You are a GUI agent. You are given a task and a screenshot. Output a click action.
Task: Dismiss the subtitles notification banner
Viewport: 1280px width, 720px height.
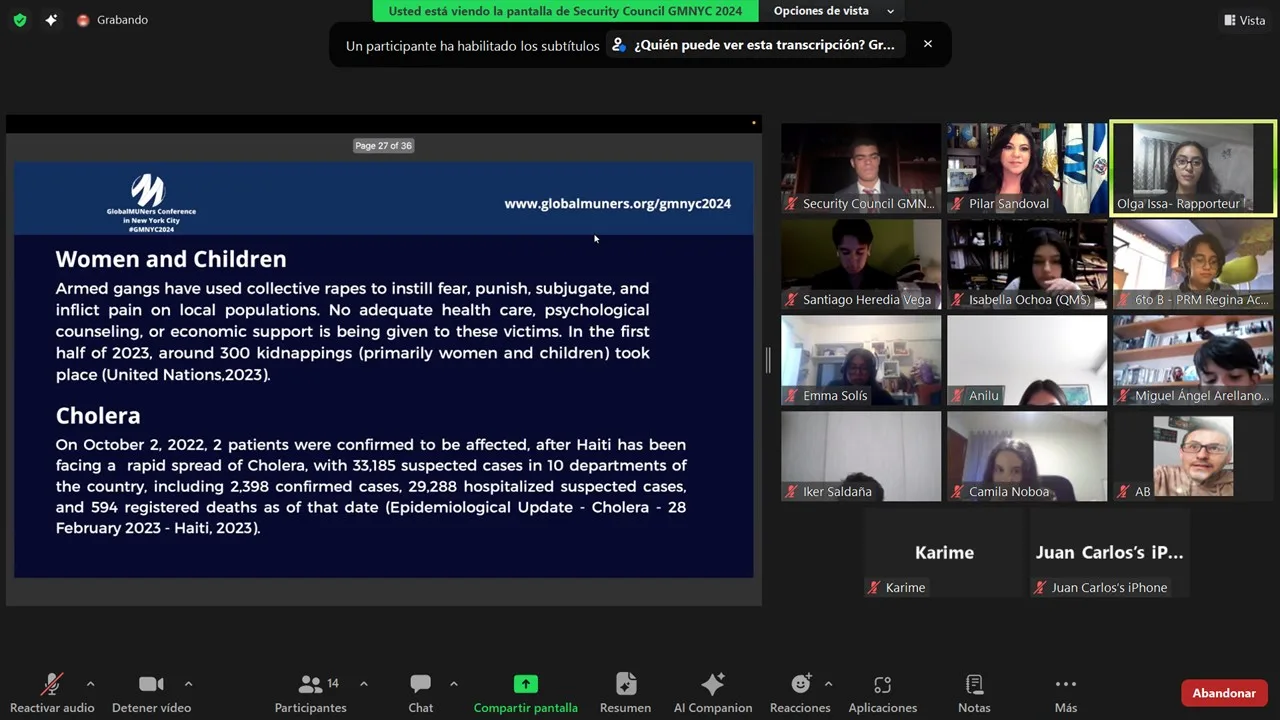pos(928,44)
